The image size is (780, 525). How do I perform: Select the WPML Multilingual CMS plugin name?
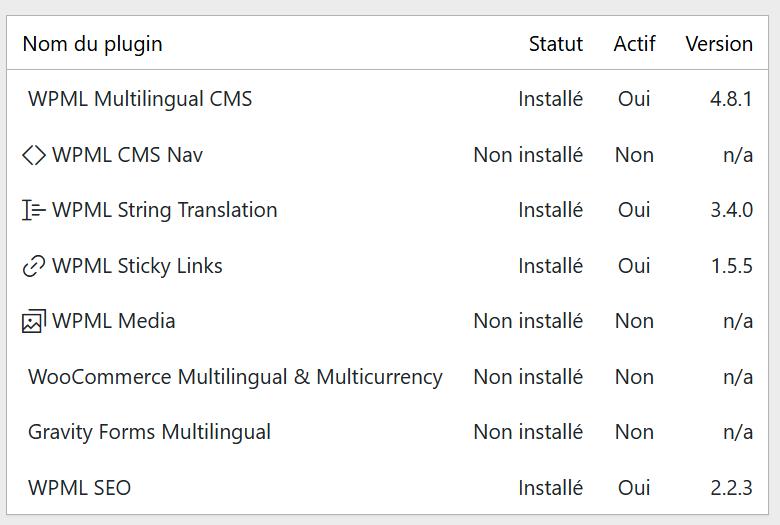coord(140,99)
